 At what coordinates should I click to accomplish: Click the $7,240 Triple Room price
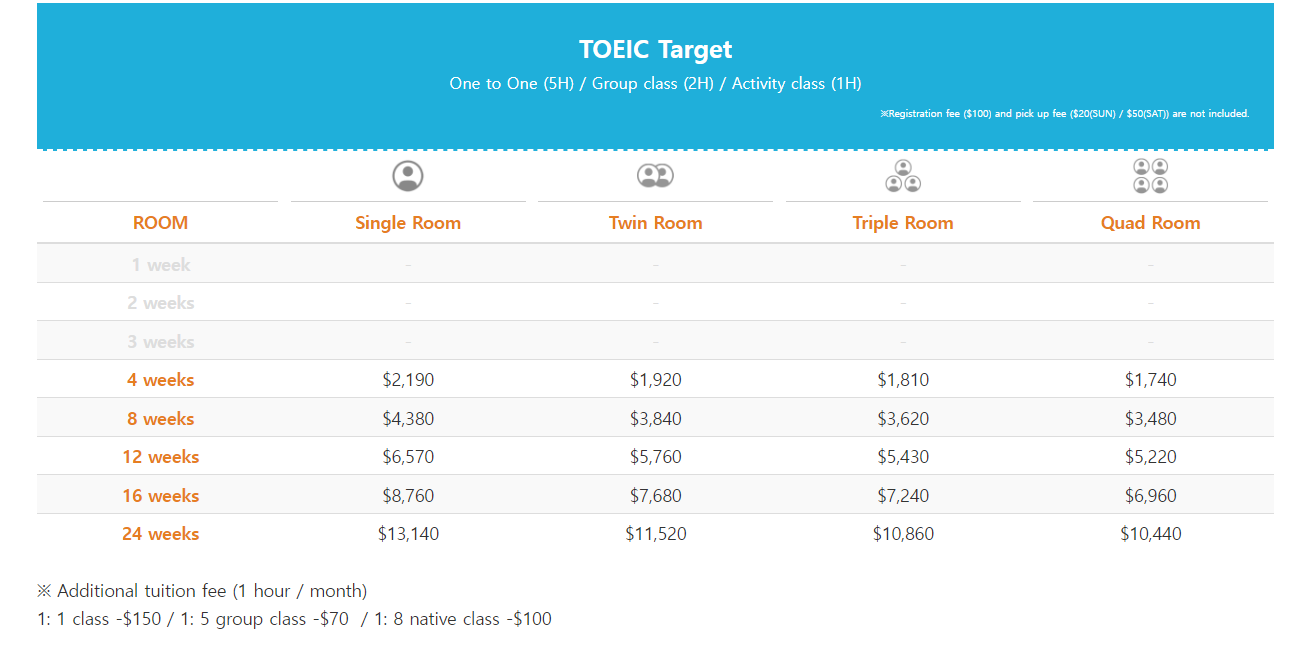(903, 496)
